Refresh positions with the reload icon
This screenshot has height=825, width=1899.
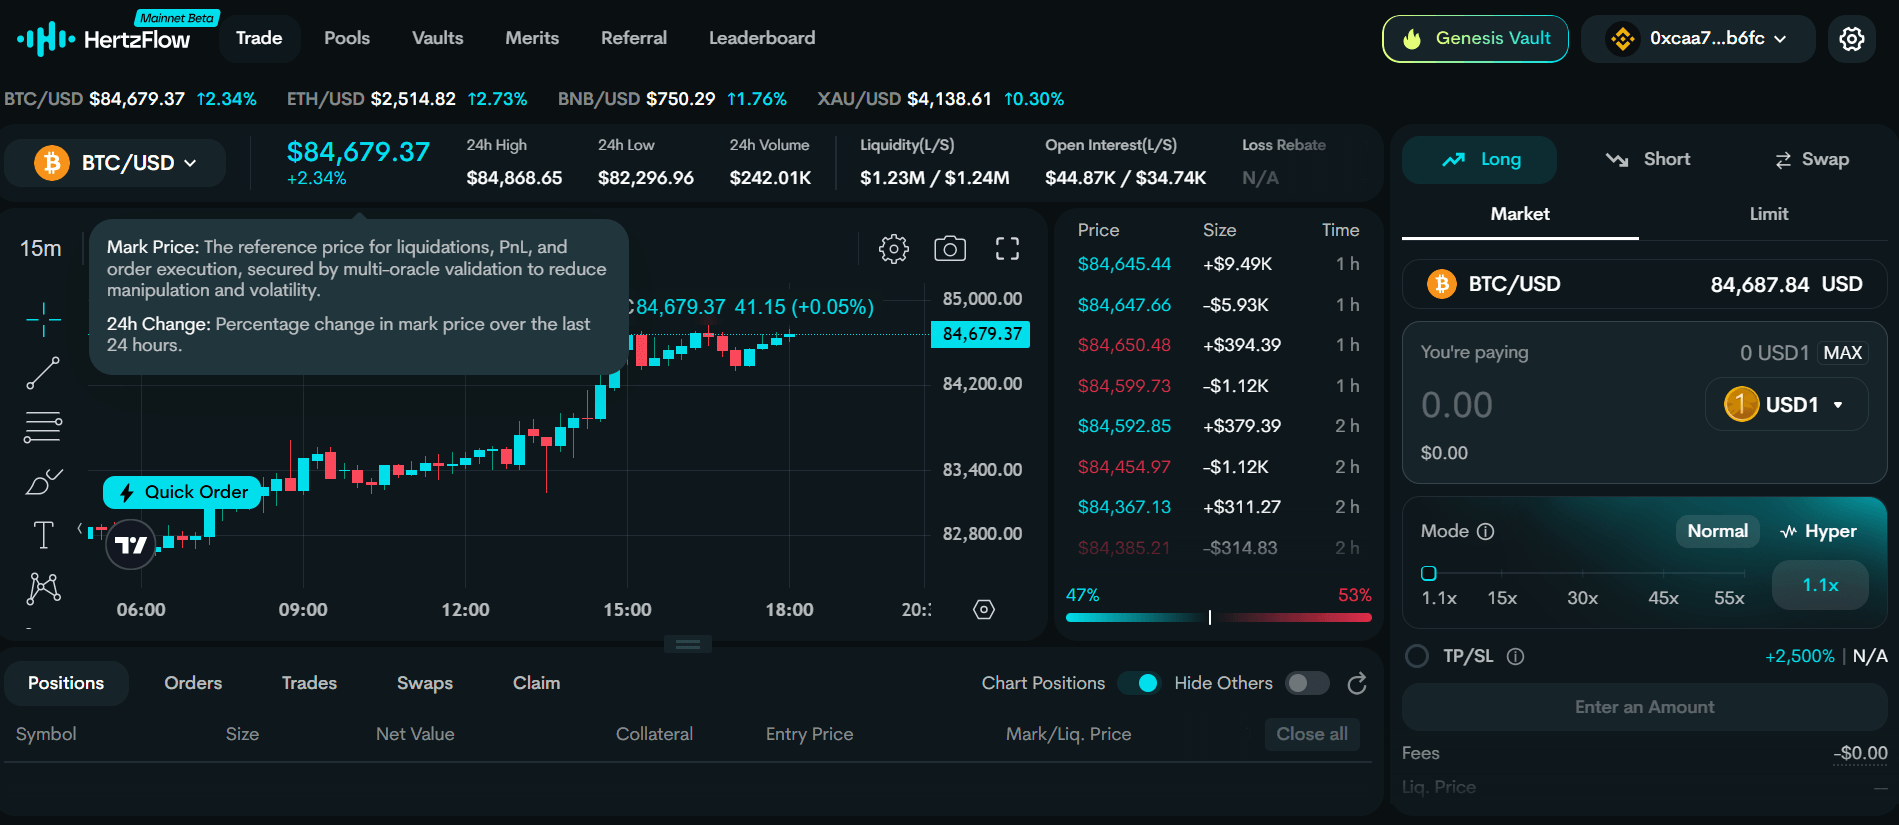1357,683
